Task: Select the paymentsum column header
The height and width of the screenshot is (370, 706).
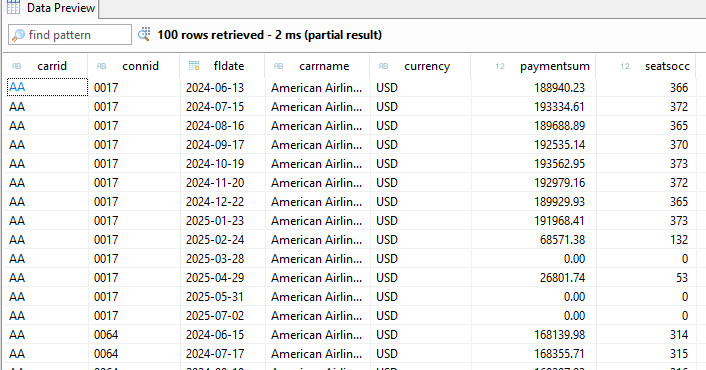Action: click(534, 66)
